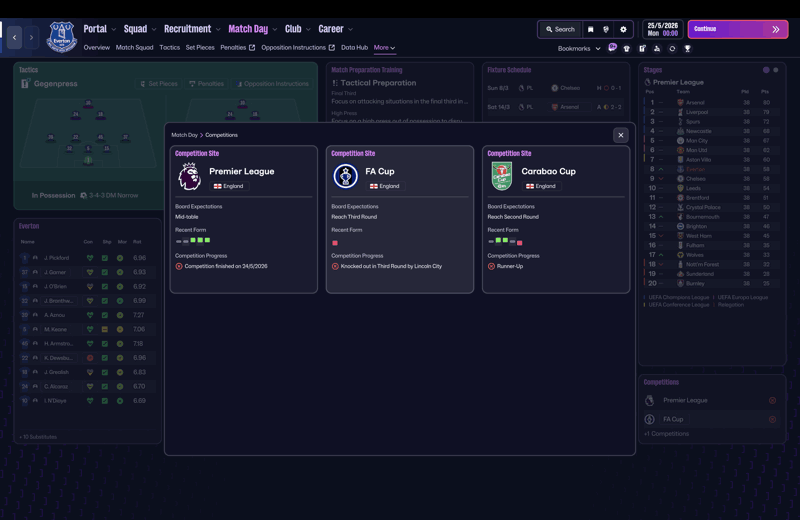This screenshot has width=800, height=520.
Task: Expand the Squad dropdown arrow
Action: click(x=154, y=30)
